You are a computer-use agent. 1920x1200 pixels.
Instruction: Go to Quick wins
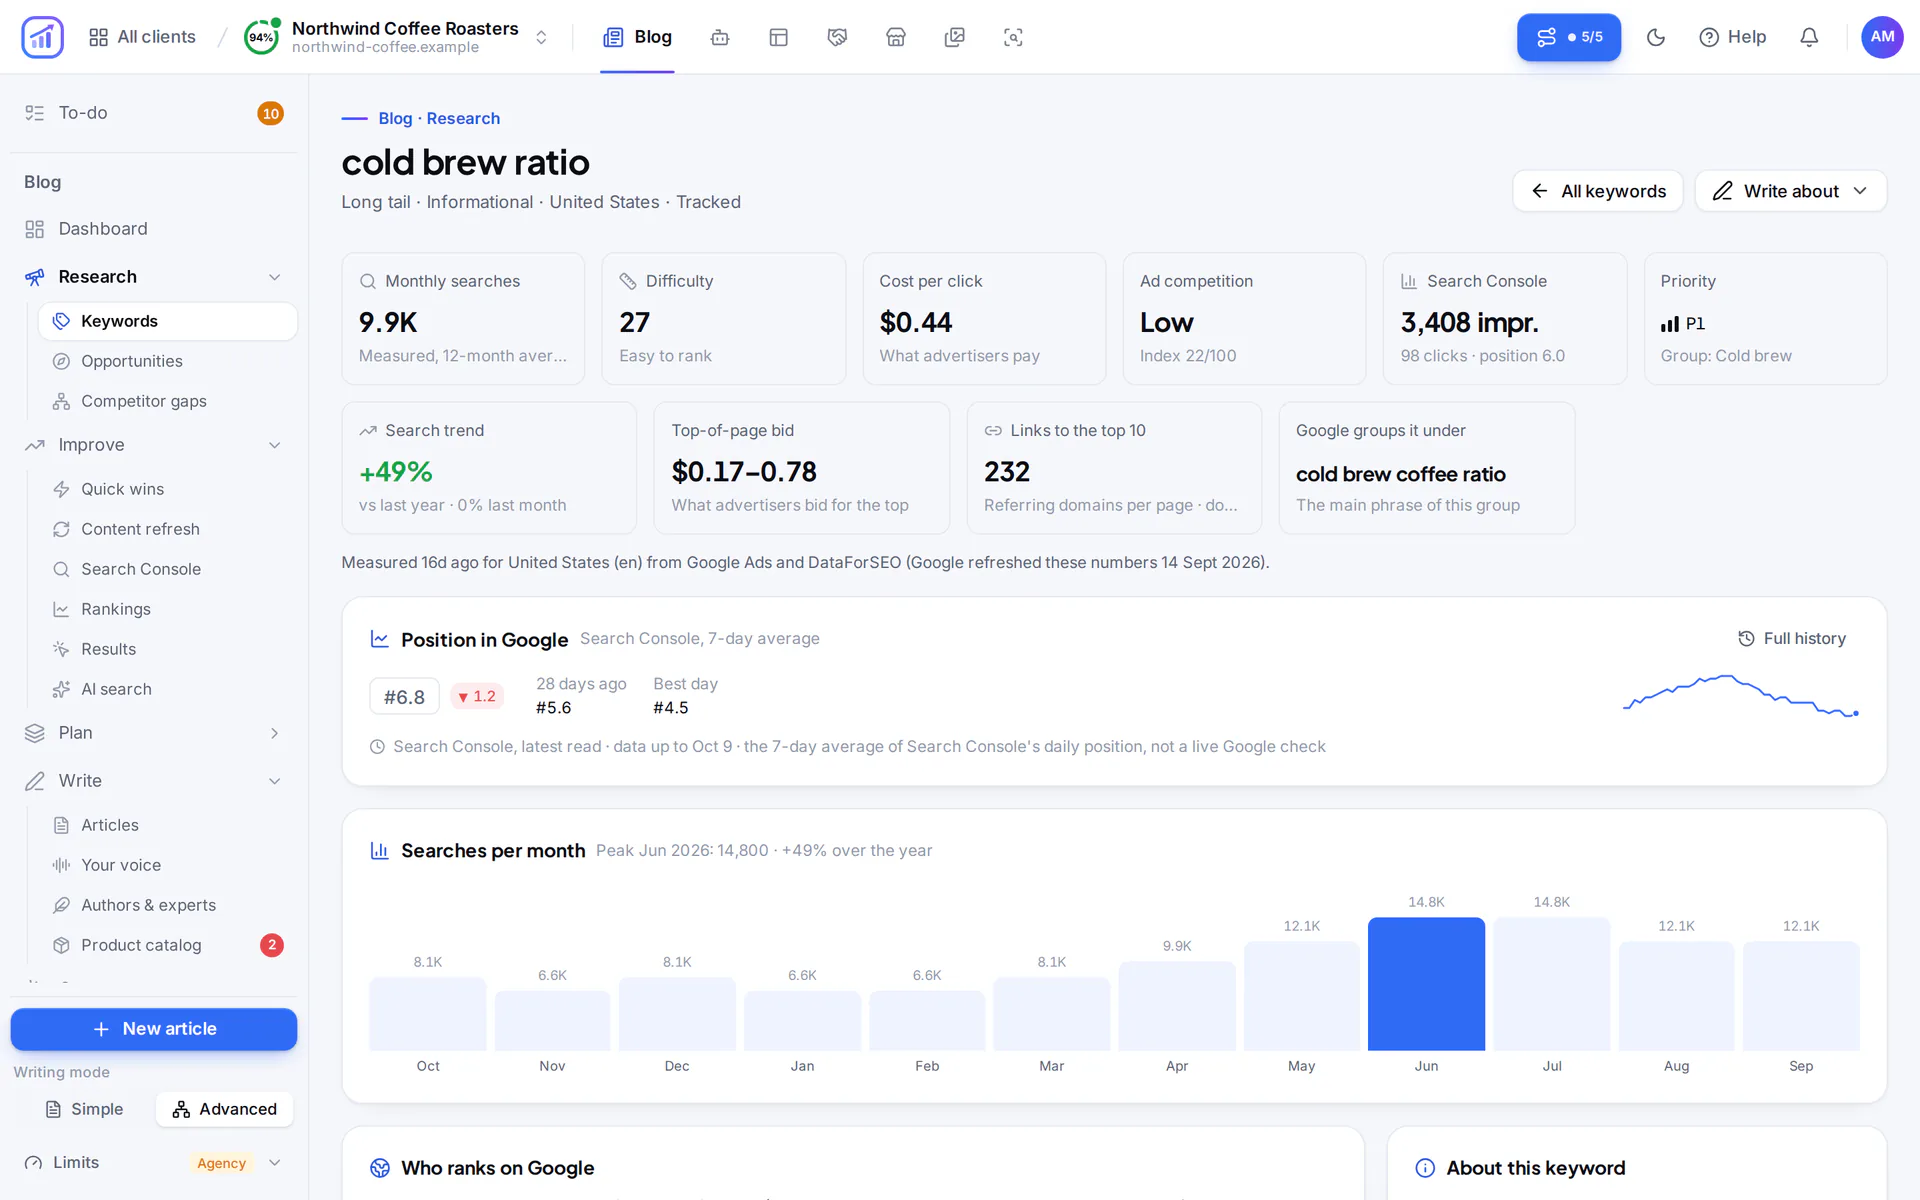[168, 489]
